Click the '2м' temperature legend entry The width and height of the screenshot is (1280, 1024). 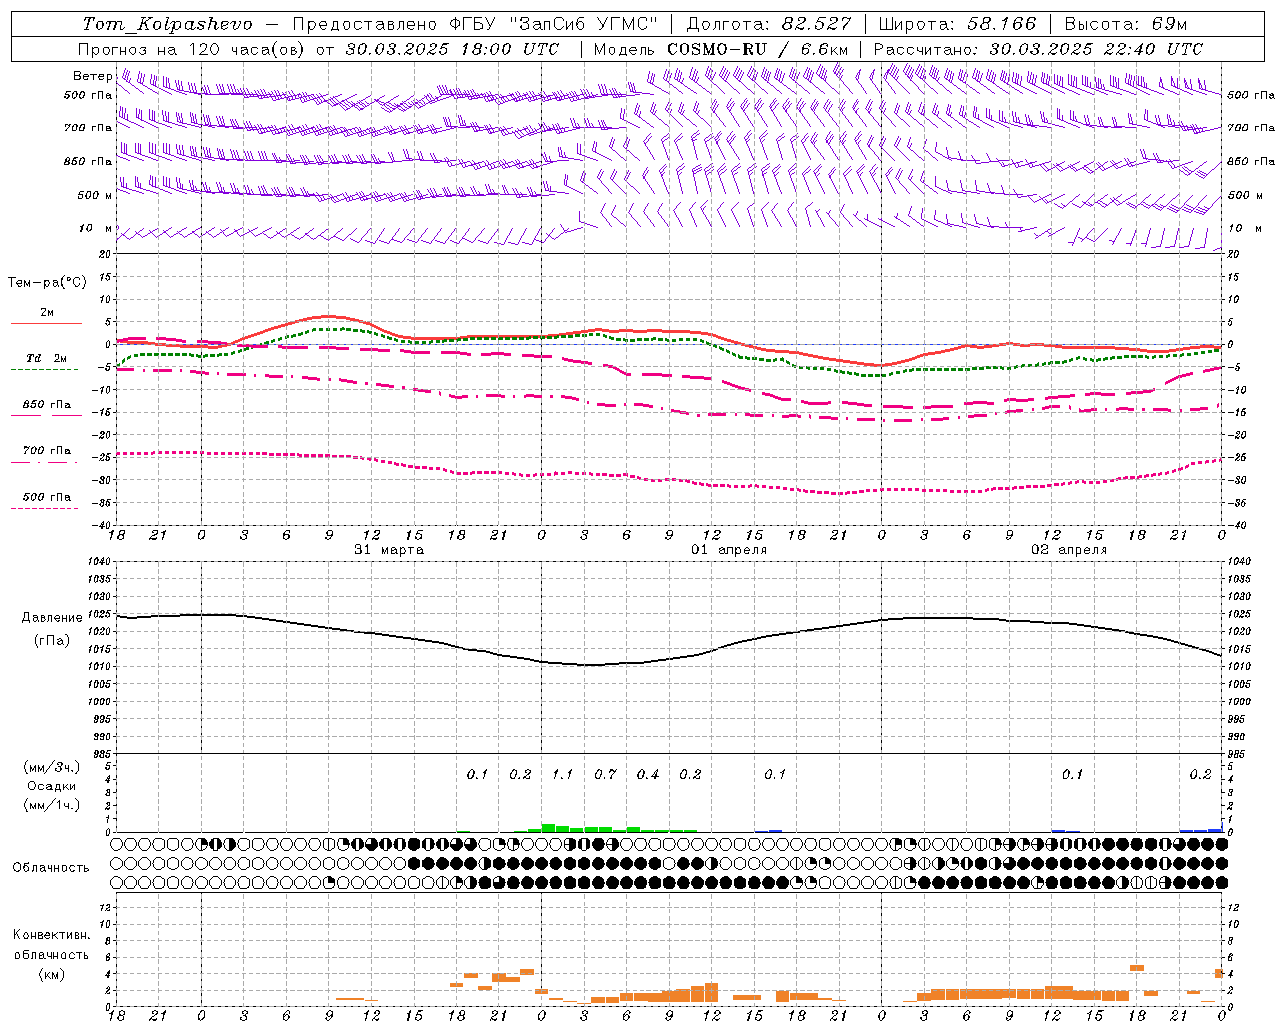pyautogui.click(x=47, y=313)
